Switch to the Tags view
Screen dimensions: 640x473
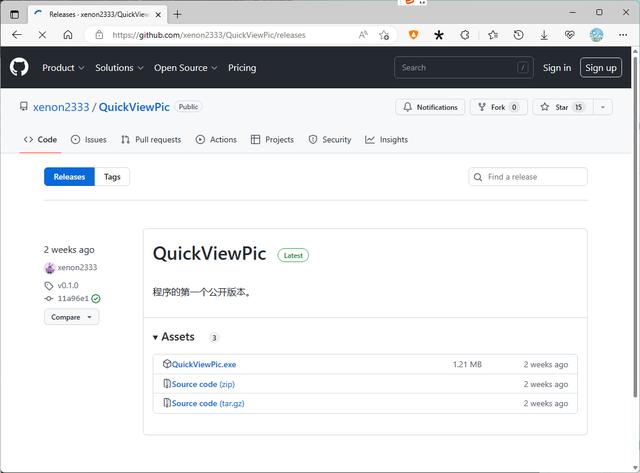(x=112, y=177)
